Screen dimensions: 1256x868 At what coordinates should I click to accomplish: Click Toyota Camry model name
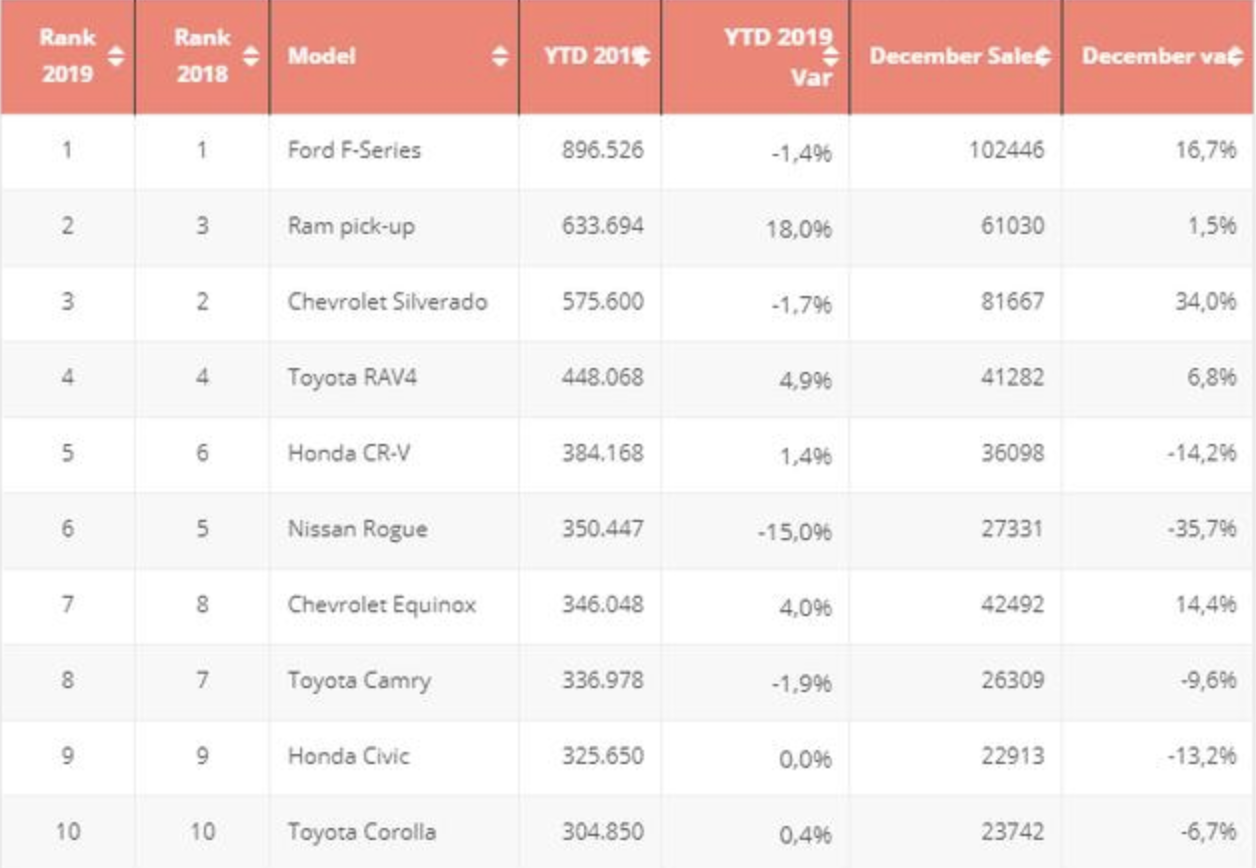[x=359, y=681]
